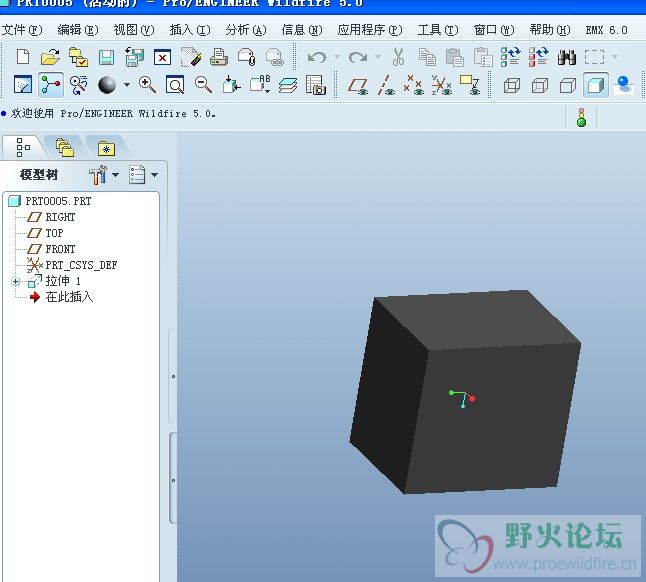
Task: Click the Repaint screen icon
Action: 23,85
